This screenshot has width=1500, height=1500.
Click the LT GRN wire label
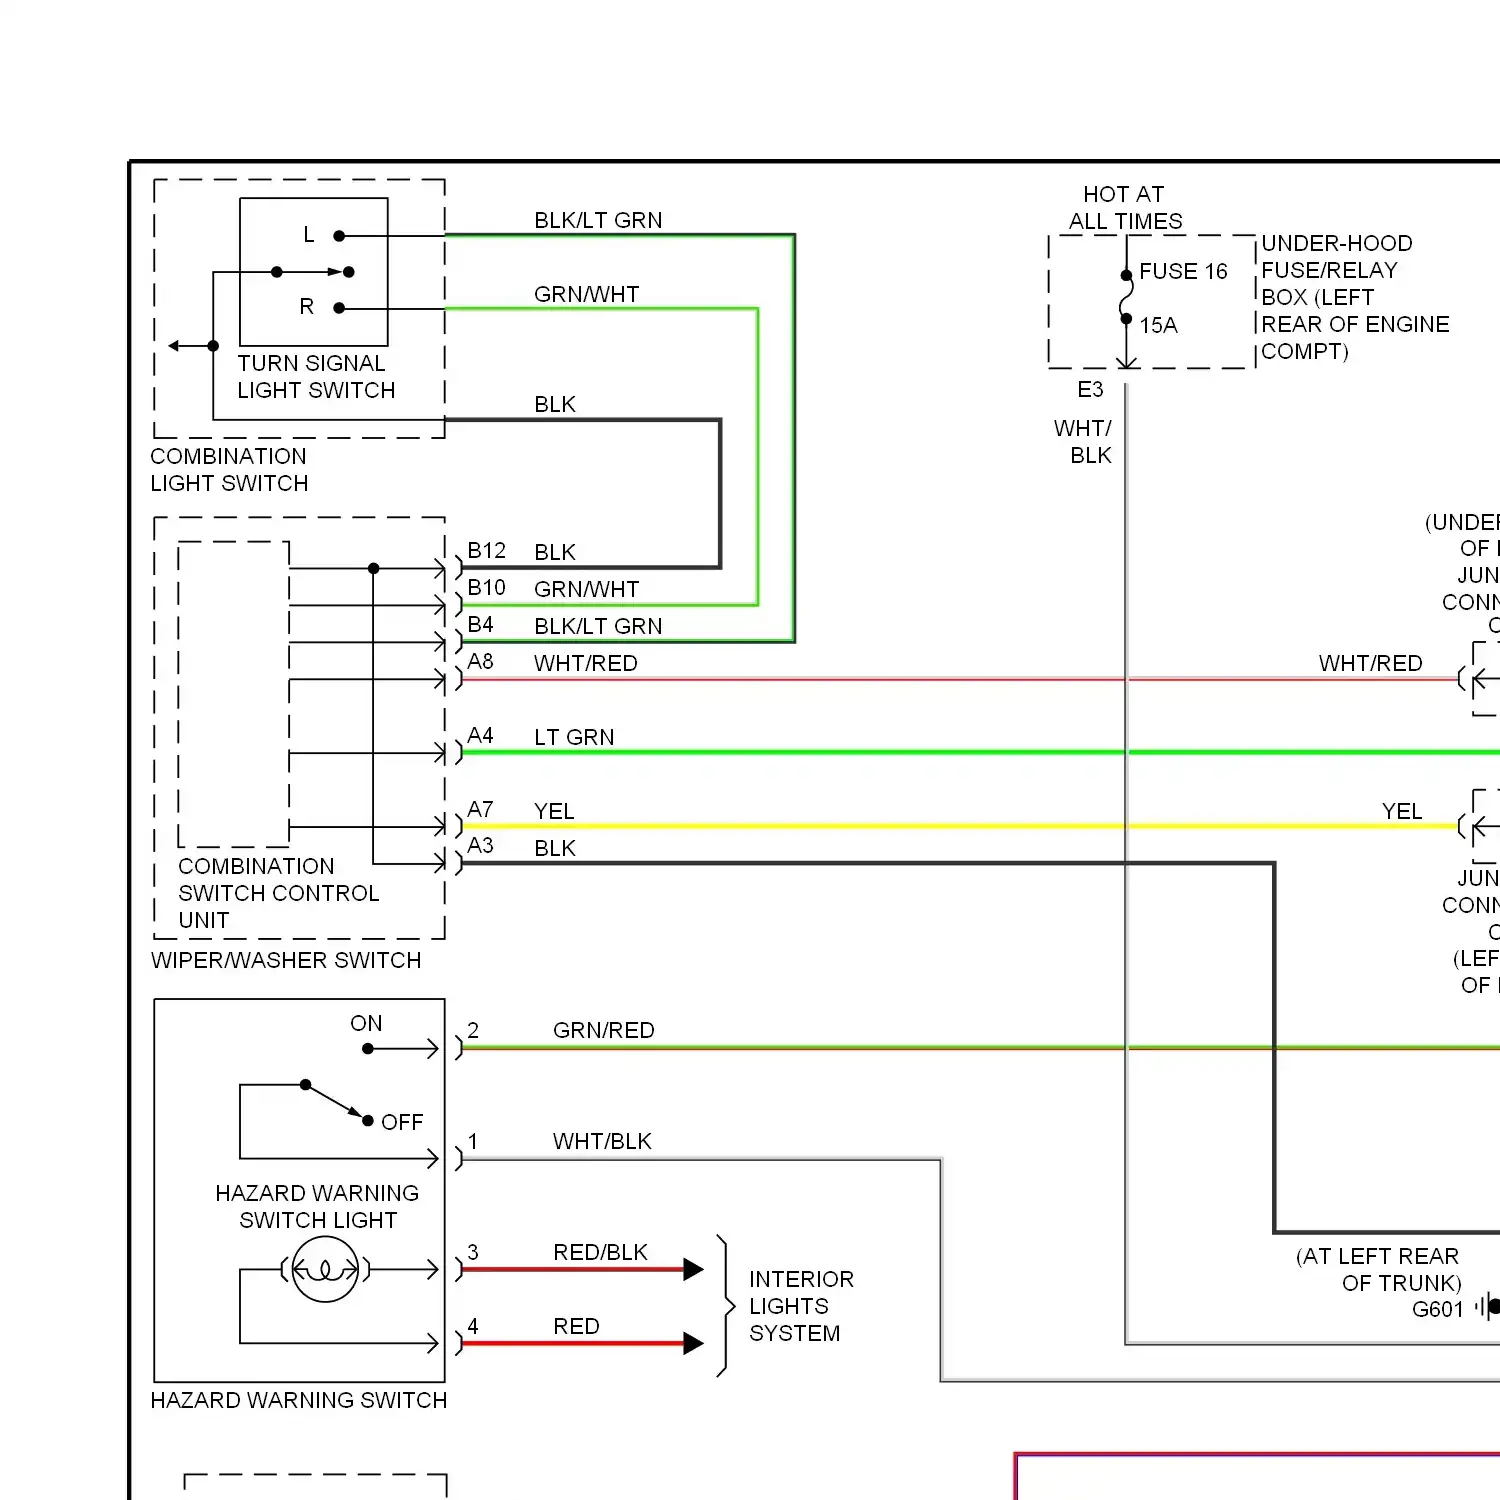[574, 737]
